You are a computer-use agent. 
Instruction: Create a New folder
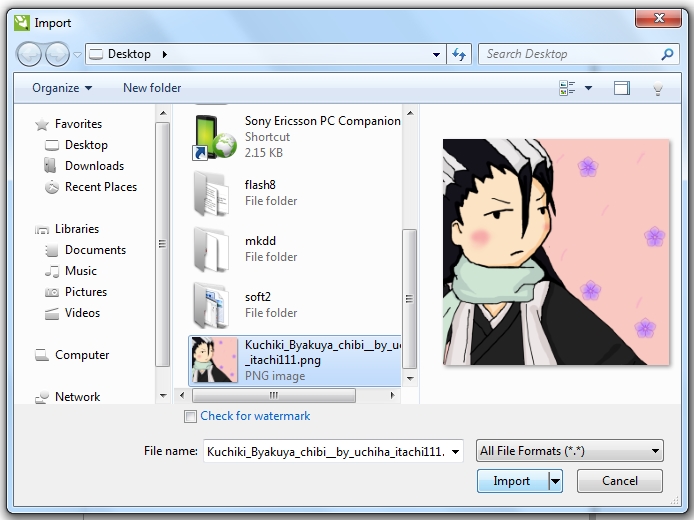click(152, 88)
